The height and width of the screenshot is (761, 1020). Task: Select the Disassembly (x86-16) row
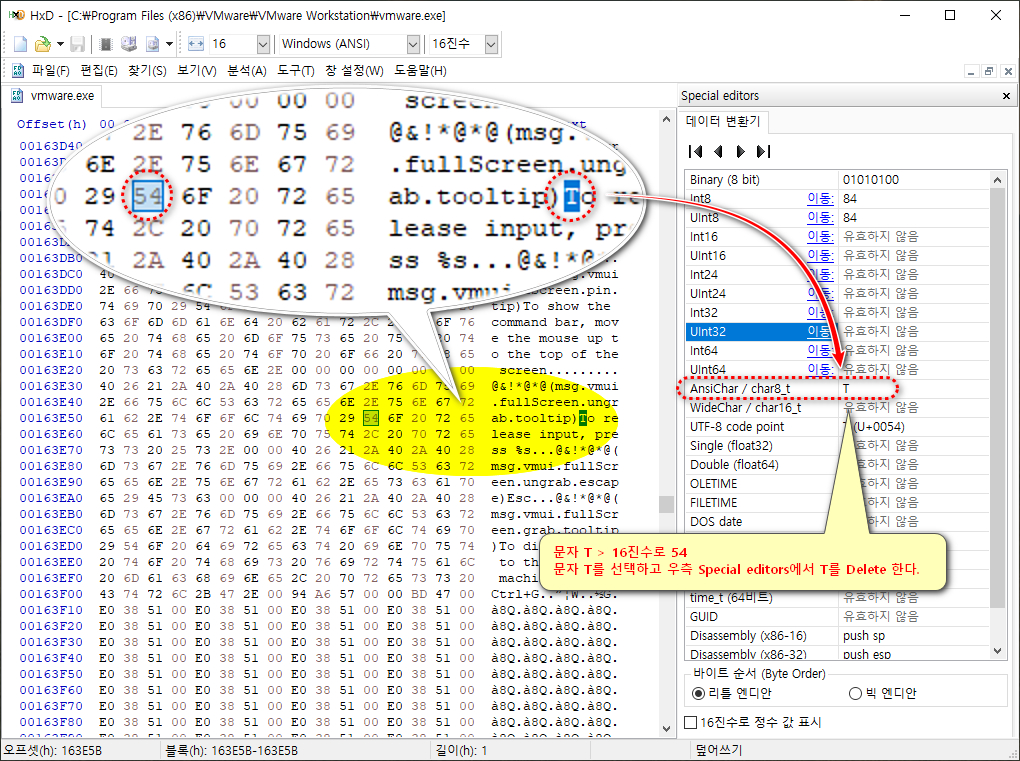coord(837,635)
